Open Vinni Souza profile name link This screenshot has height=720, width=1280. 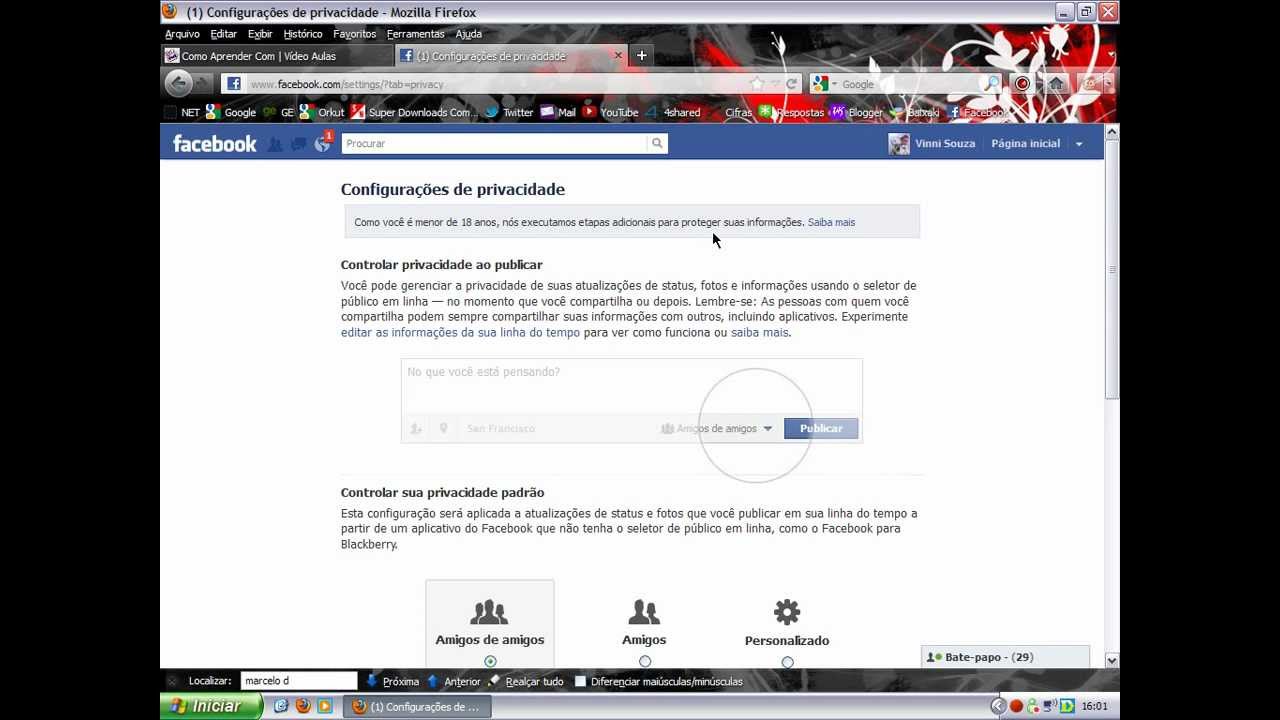pyautogui.click(x=945, y=144)
